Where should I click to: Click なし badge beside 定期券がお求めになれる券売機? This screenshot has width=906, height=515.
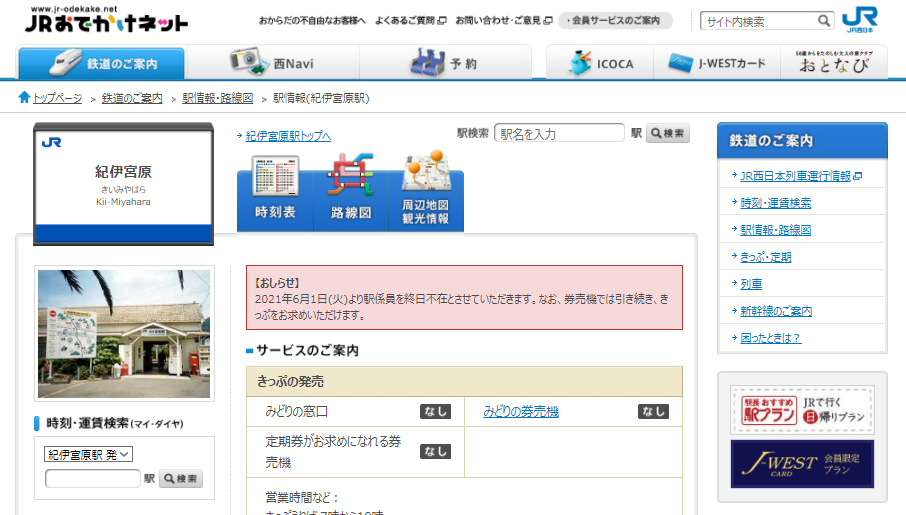coord(435,451)
